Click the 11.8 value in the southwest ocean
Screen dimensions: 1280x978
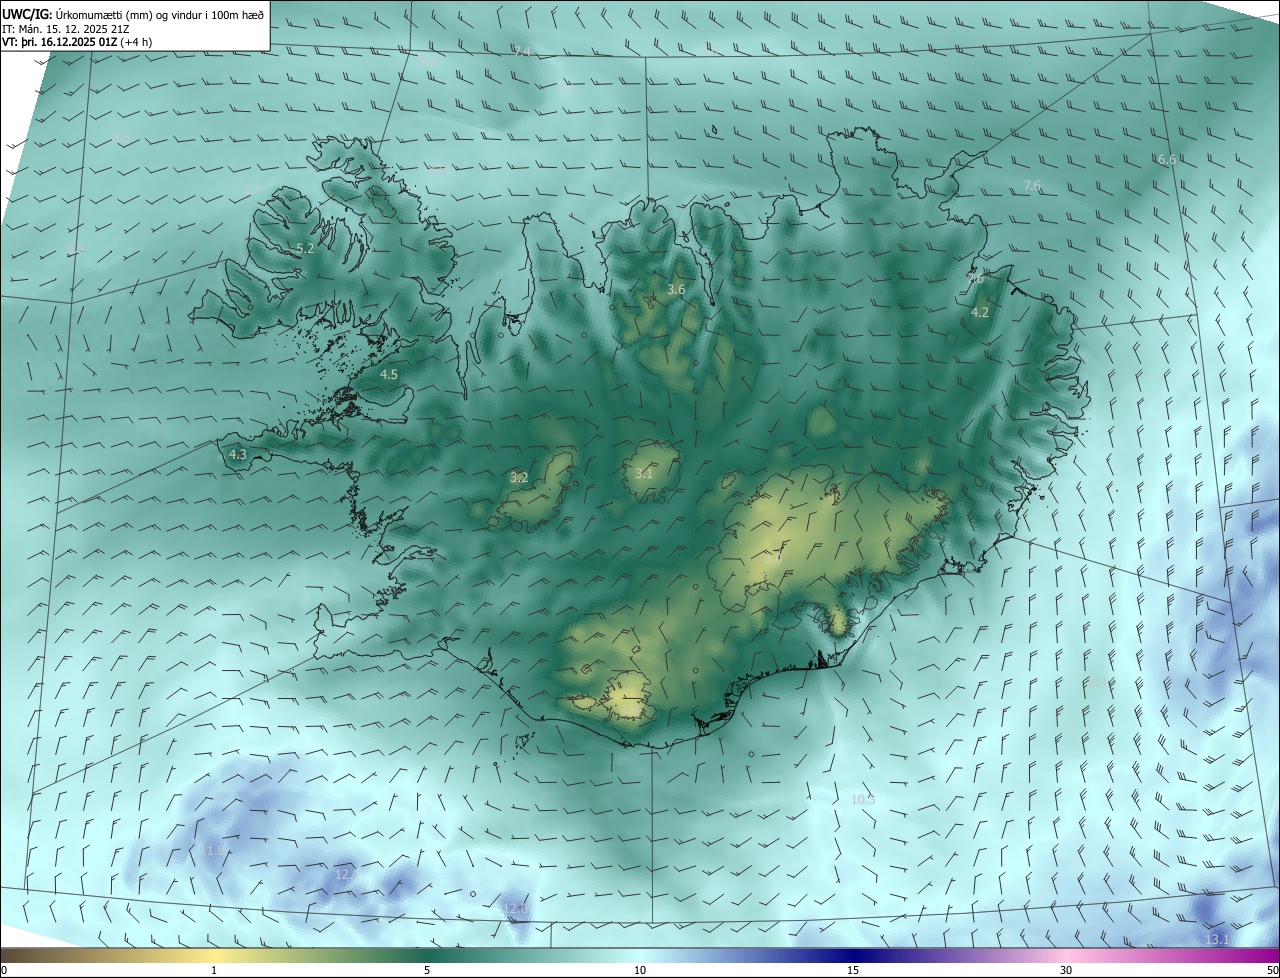click(214, 850)
